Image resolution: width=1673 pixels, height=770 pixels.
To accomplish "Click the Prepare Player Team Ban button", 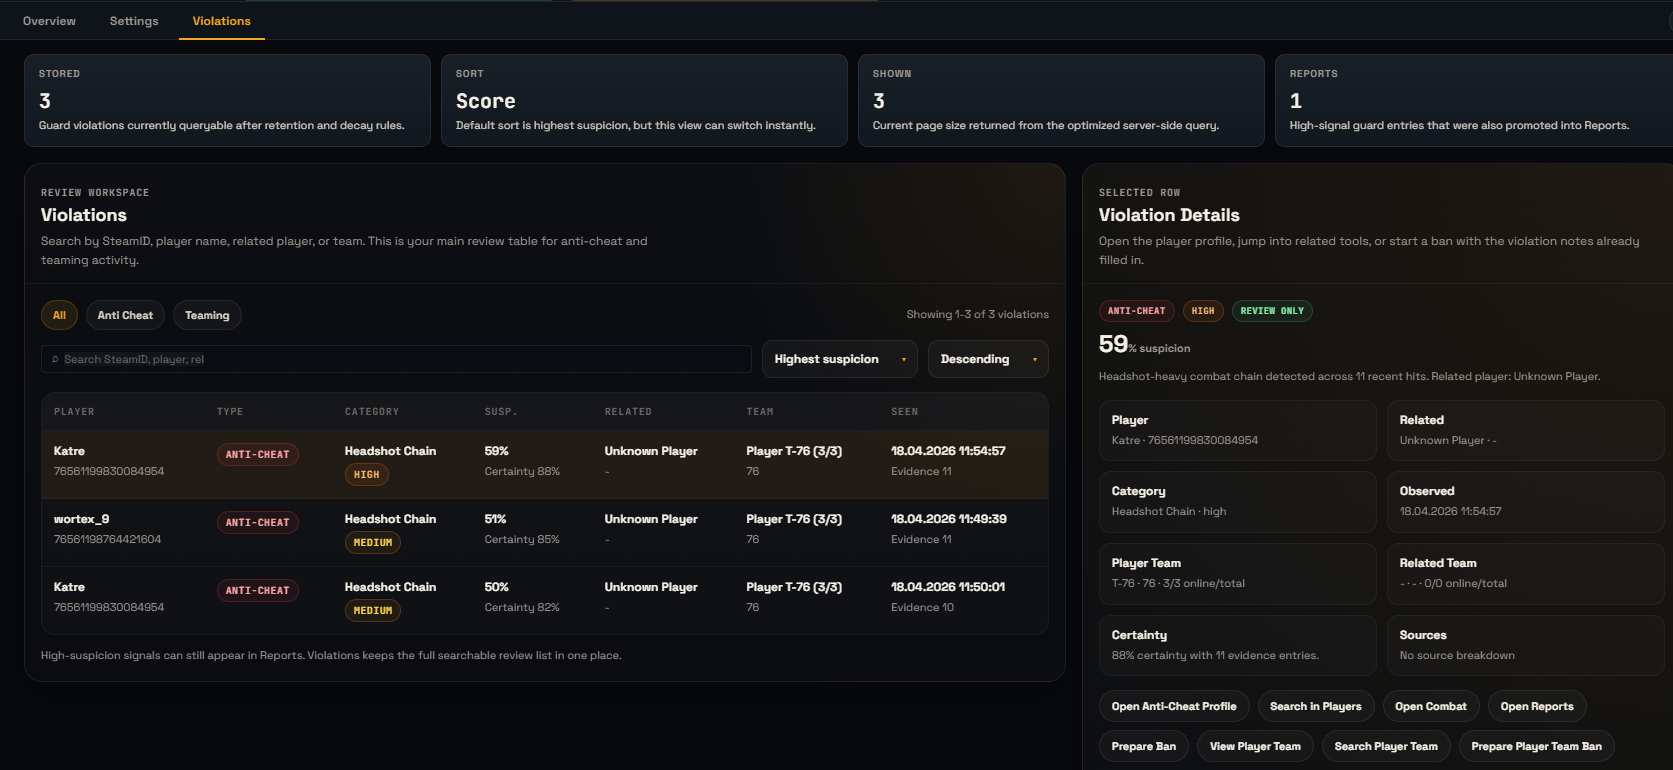I will [1535, 747].
